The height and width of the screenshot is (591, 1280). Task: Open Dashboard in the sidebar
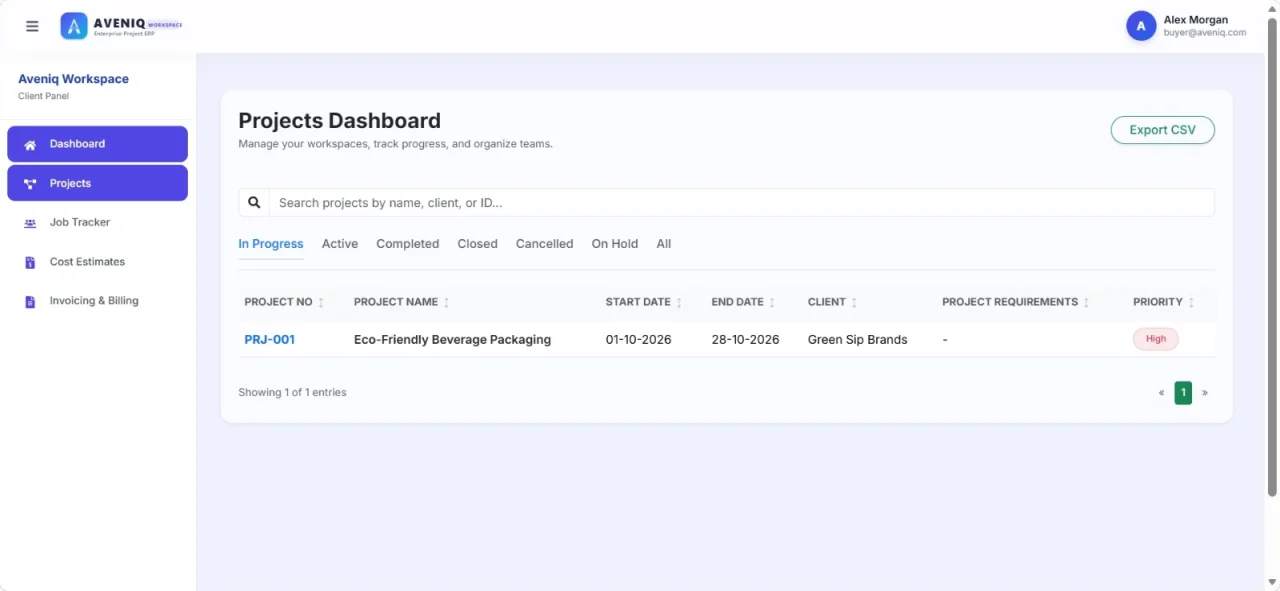pos(97,144)
